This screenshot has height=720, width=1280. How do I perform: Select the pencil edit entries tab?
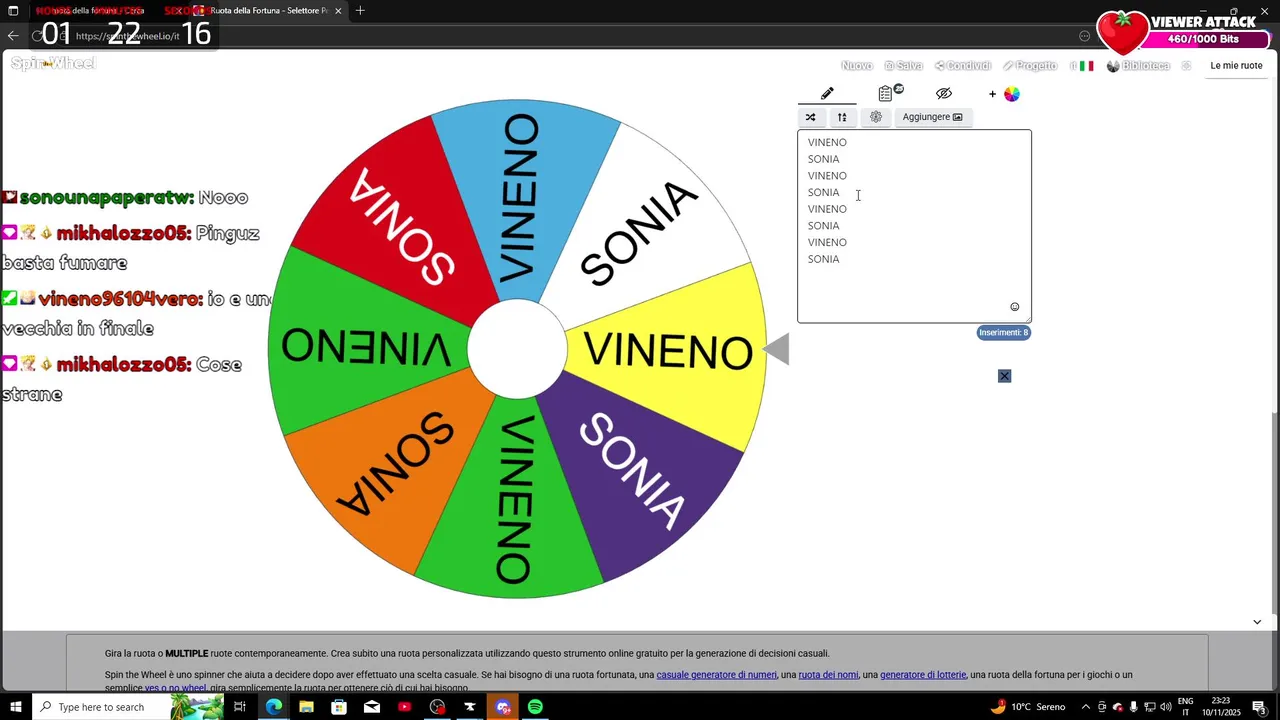point(827,94)
